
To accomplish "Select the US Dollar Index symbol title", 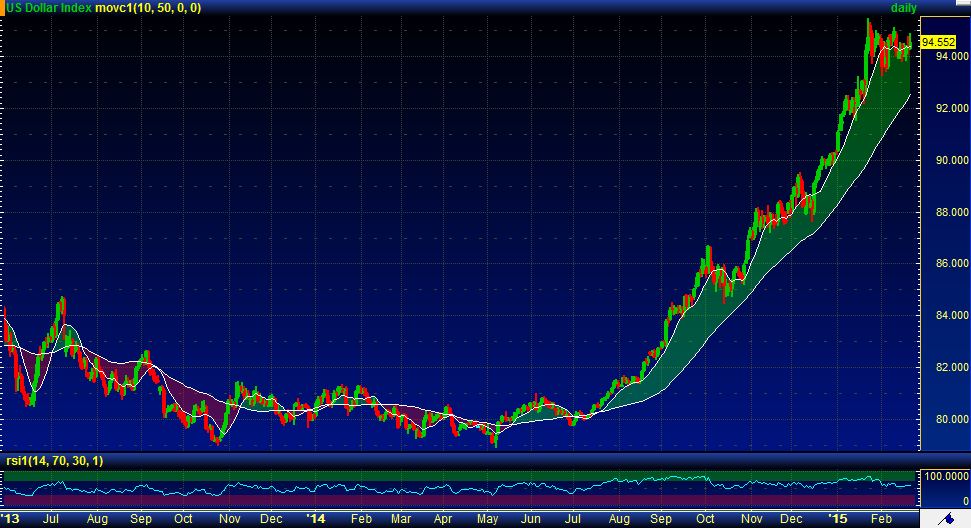I will click(47, 8).
